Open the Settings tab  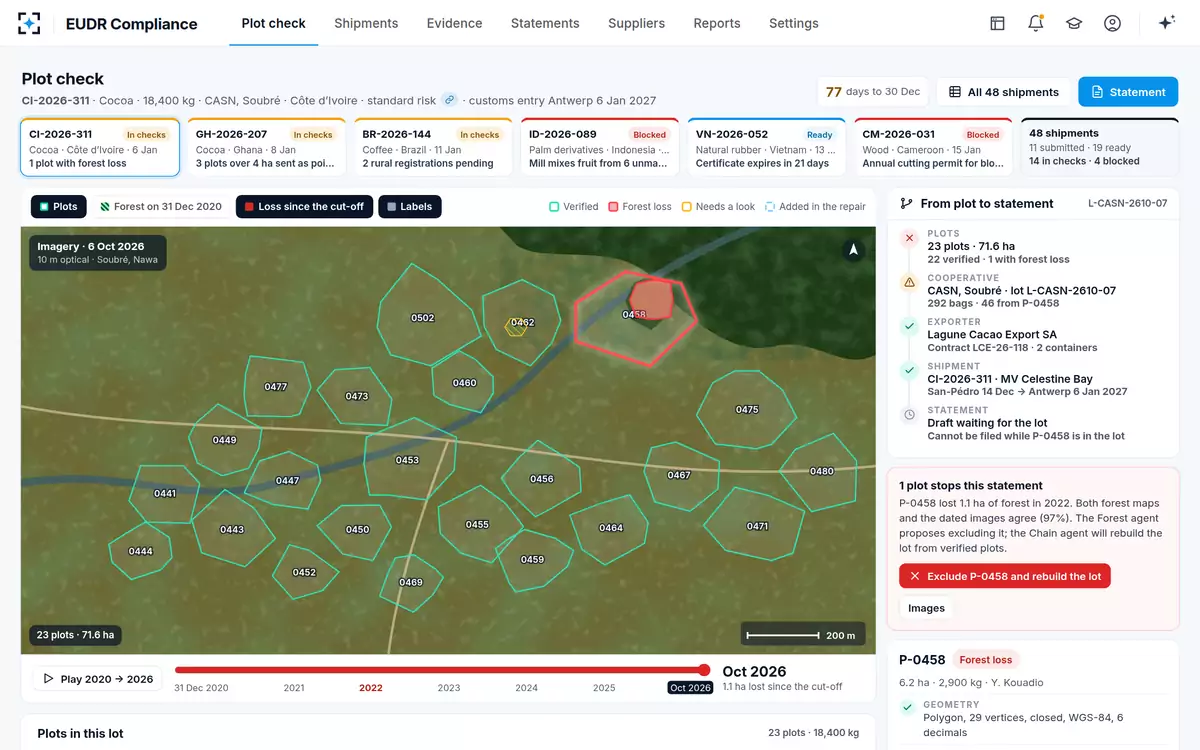[794, 23]
